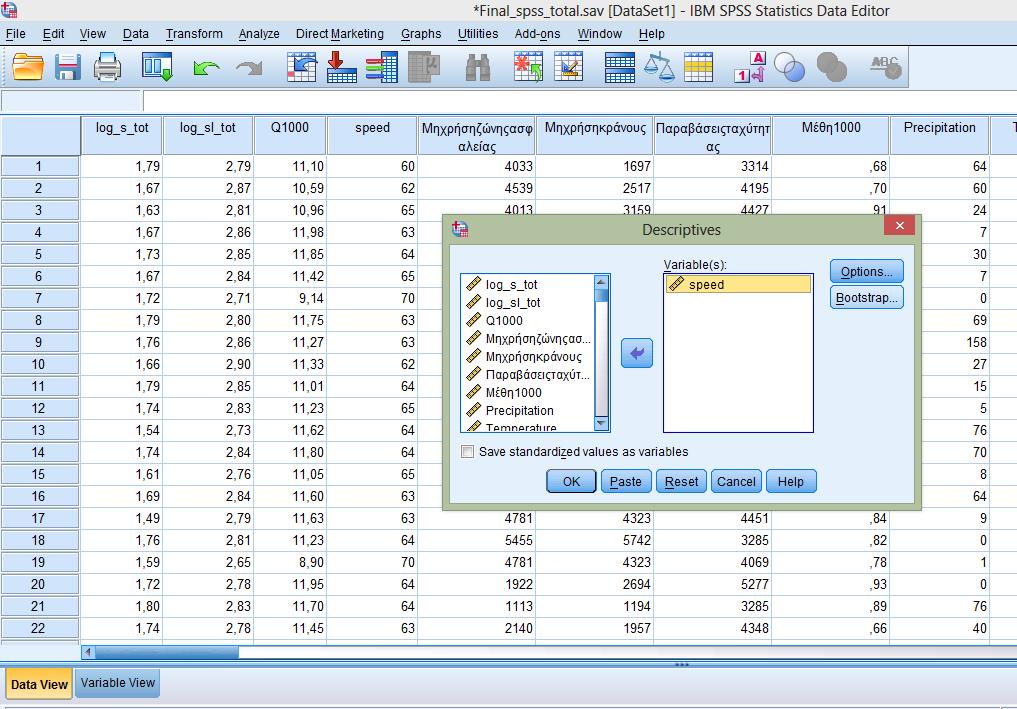Click the Paste button
The image size is (1017, 709).
pos(626,481)
